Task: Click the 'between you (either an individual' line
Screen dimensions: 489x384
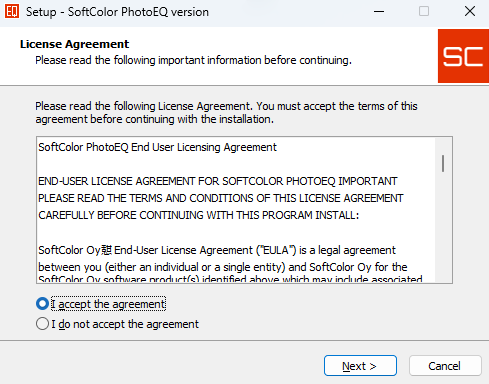Action: 223,267
